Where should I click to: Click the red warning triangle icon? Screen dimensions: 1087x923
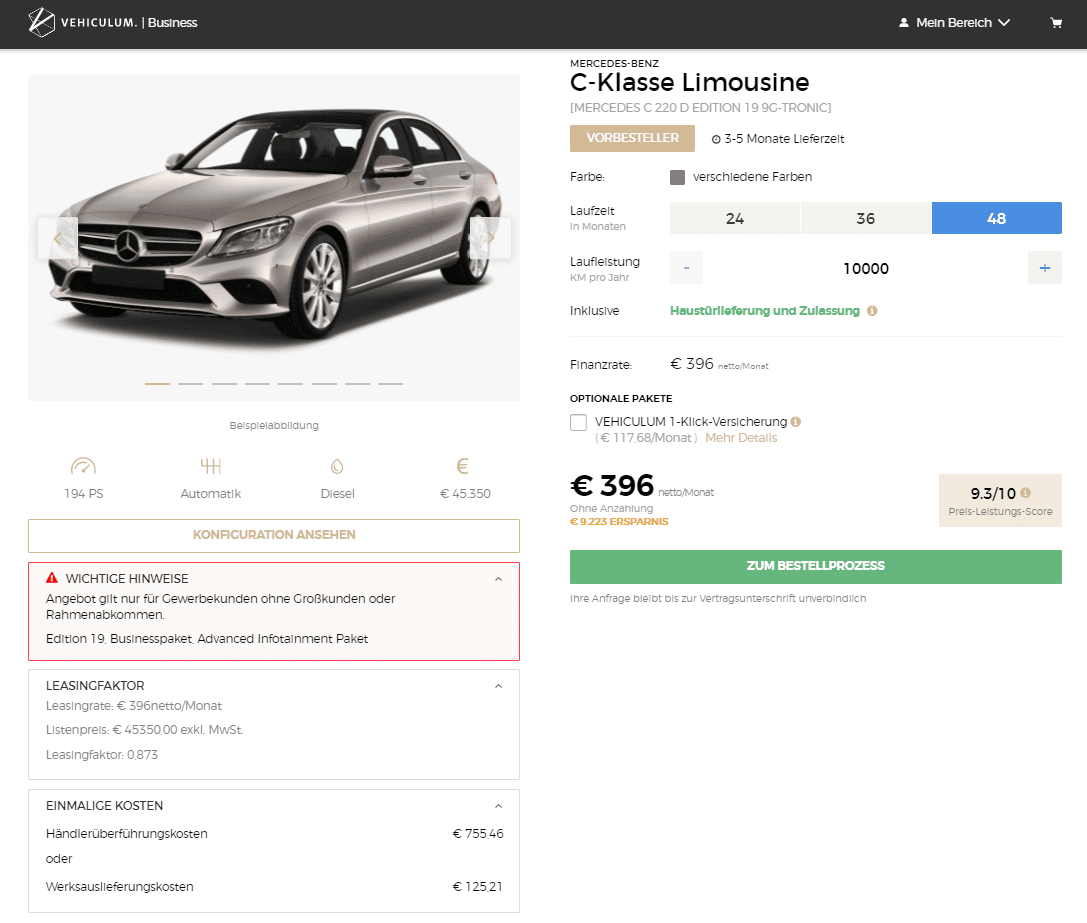tap(52, 578)
